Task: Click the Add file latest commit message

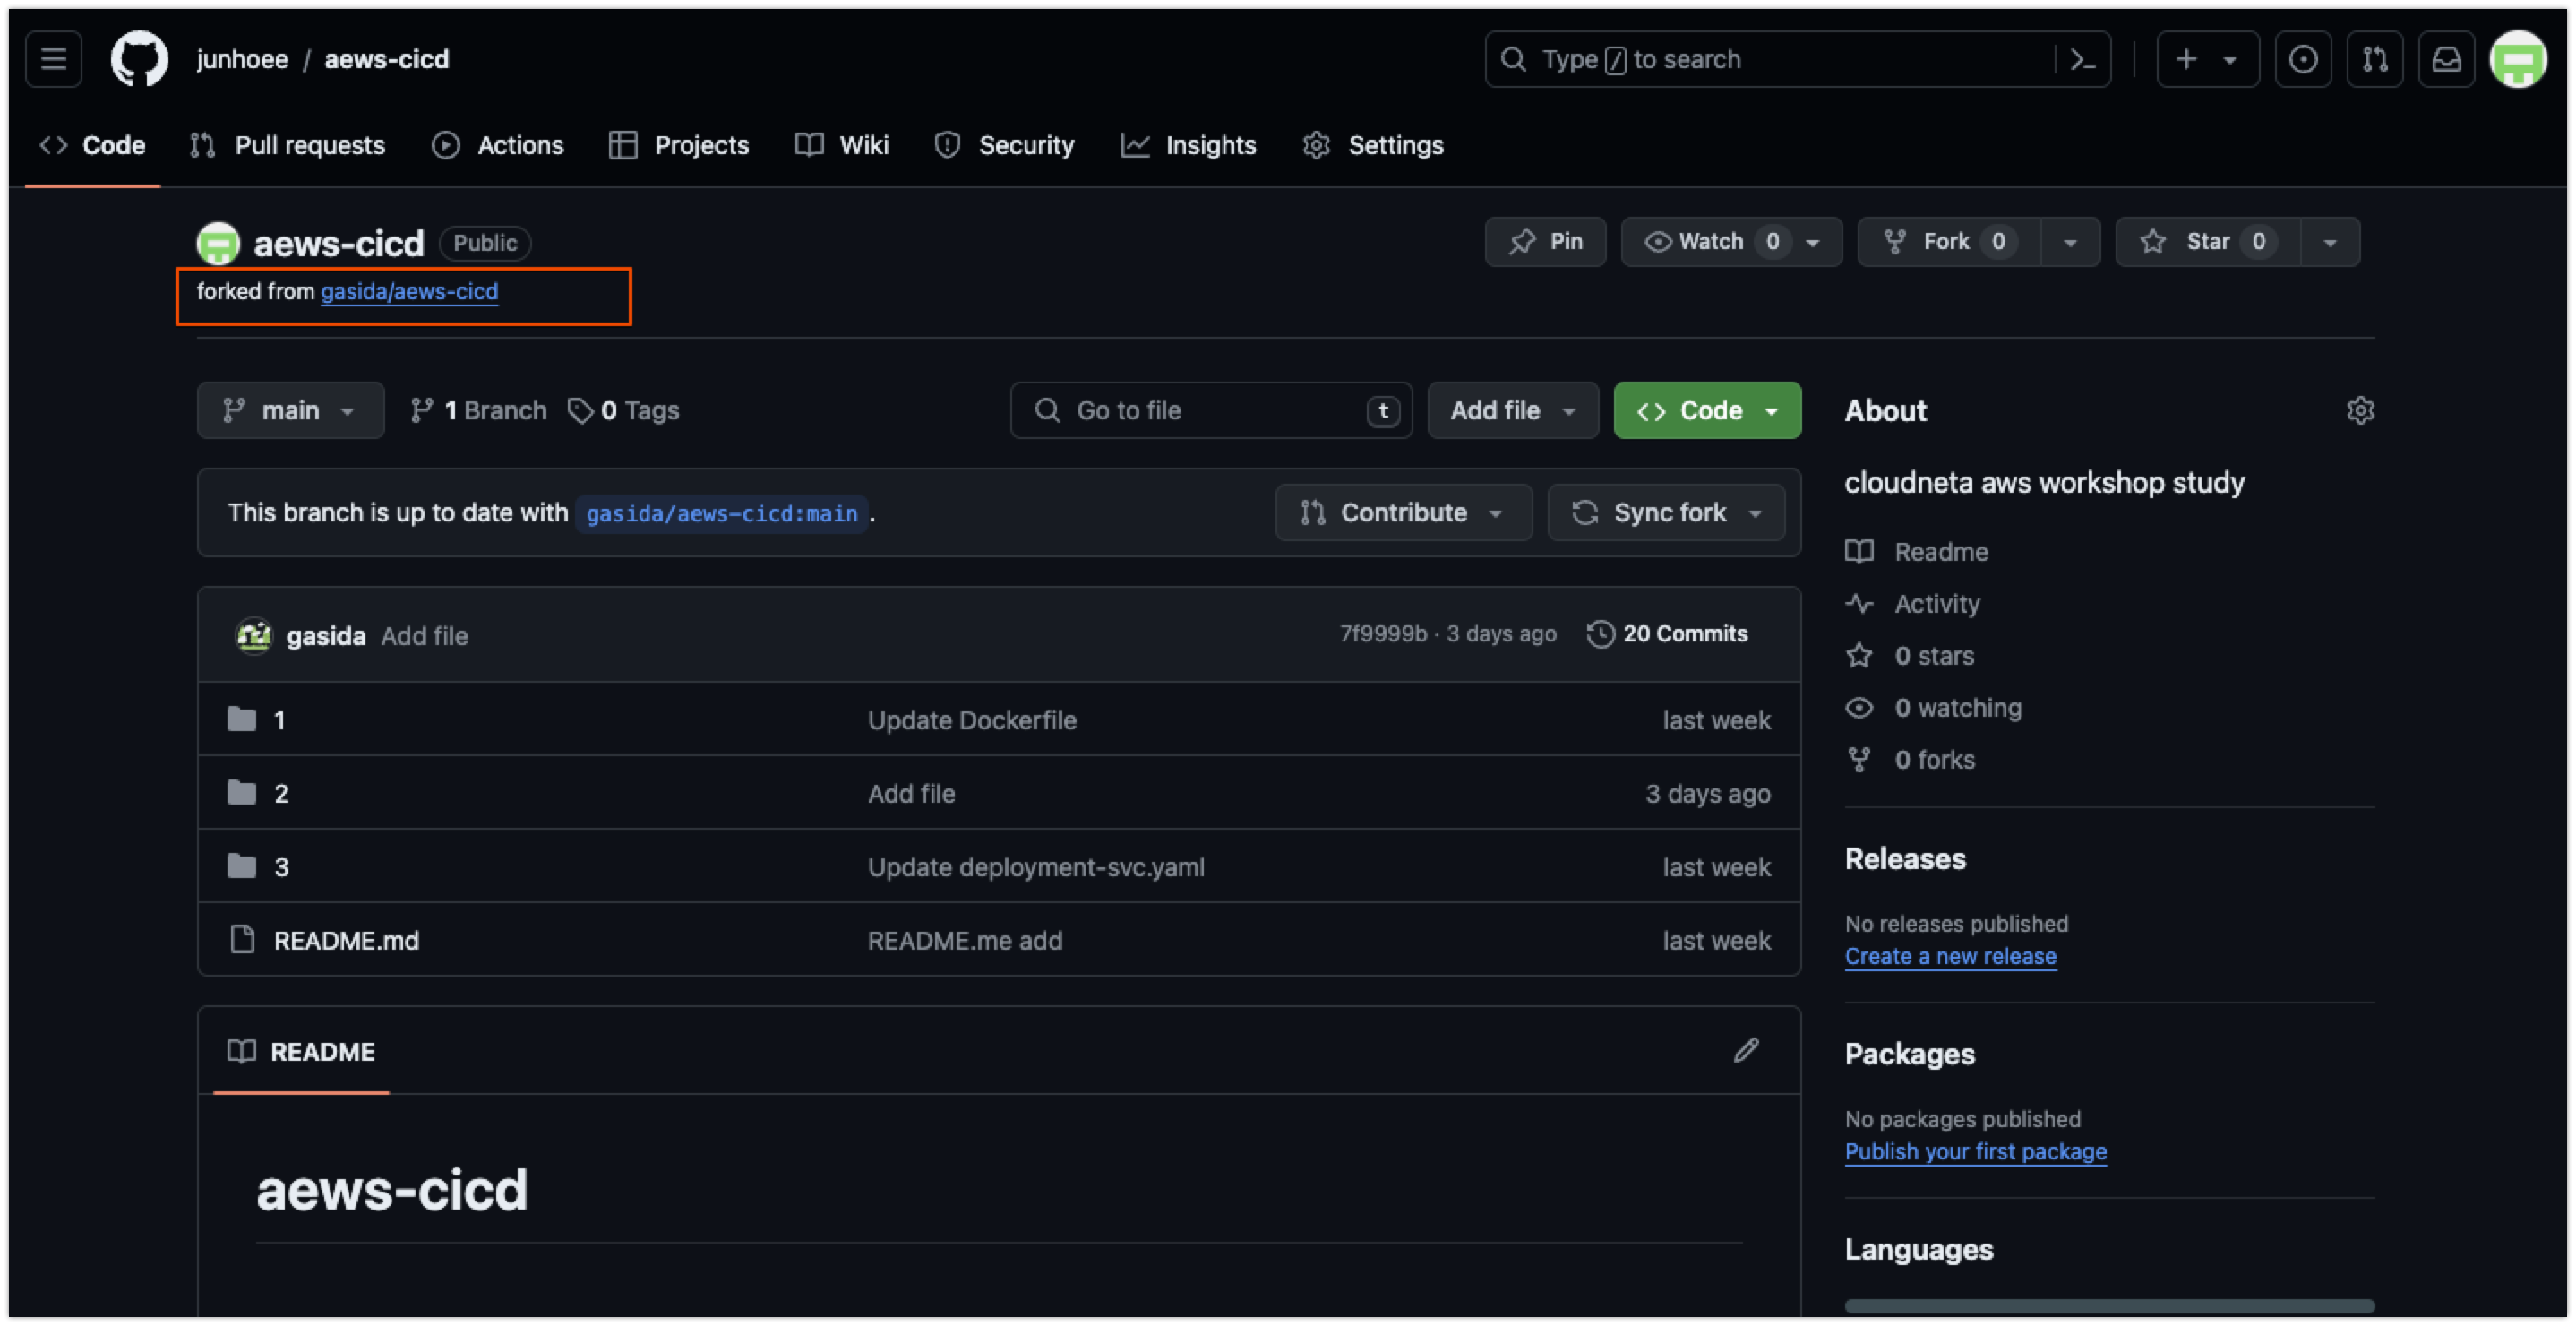Action: pyautogui.click(x=424, y=636)
